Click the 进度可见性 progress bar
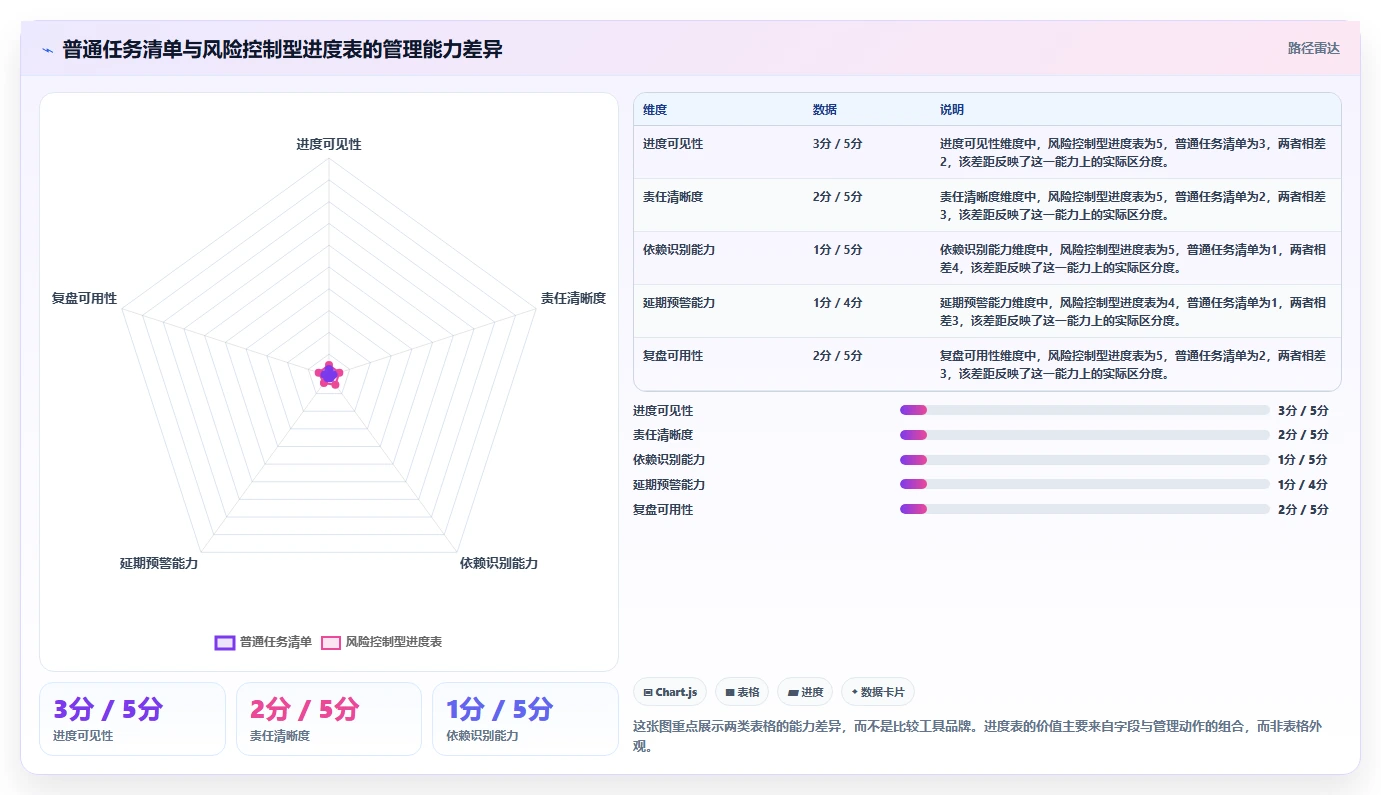The height and width of the screenshot is (795, 1381). (1084, 410)
